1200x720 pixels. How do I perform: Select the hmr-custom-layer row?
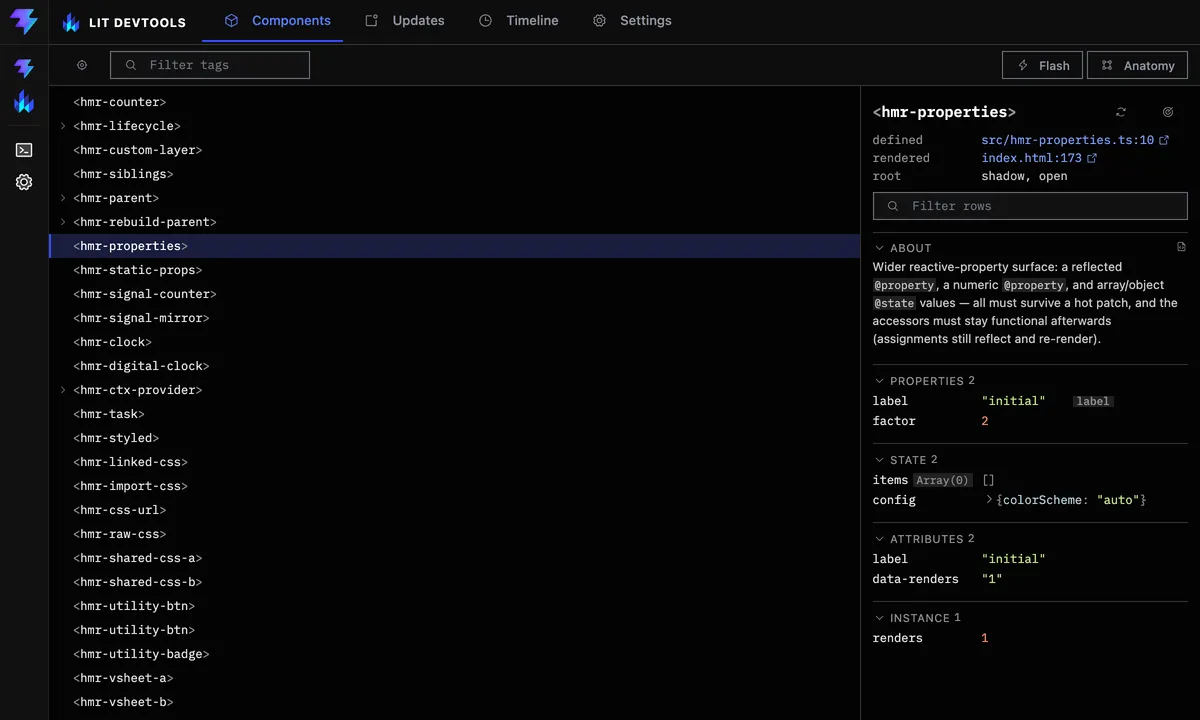tap(455, 150)
